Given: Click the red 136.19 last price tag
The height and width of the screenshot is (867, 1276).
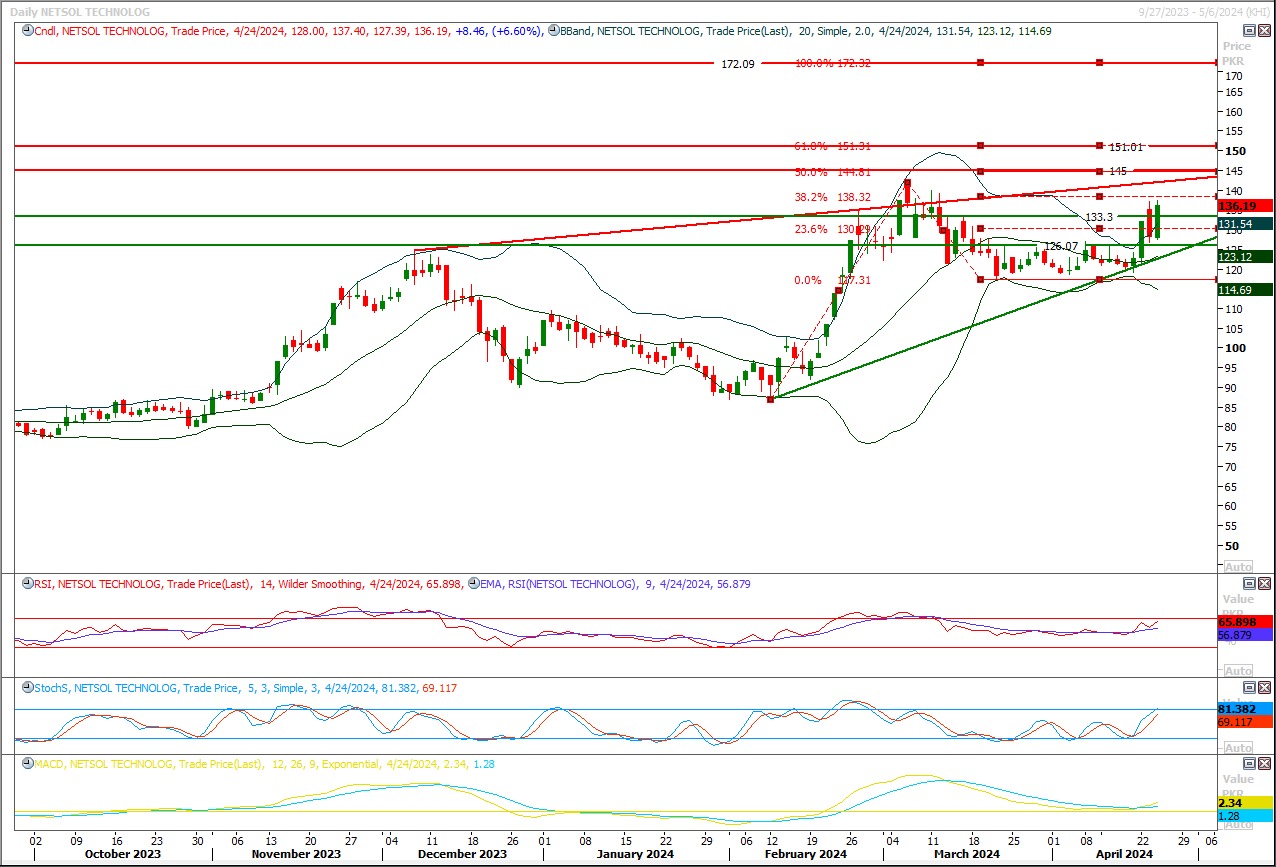Looking at the screenshot, I should click(x=1237, y=206).
